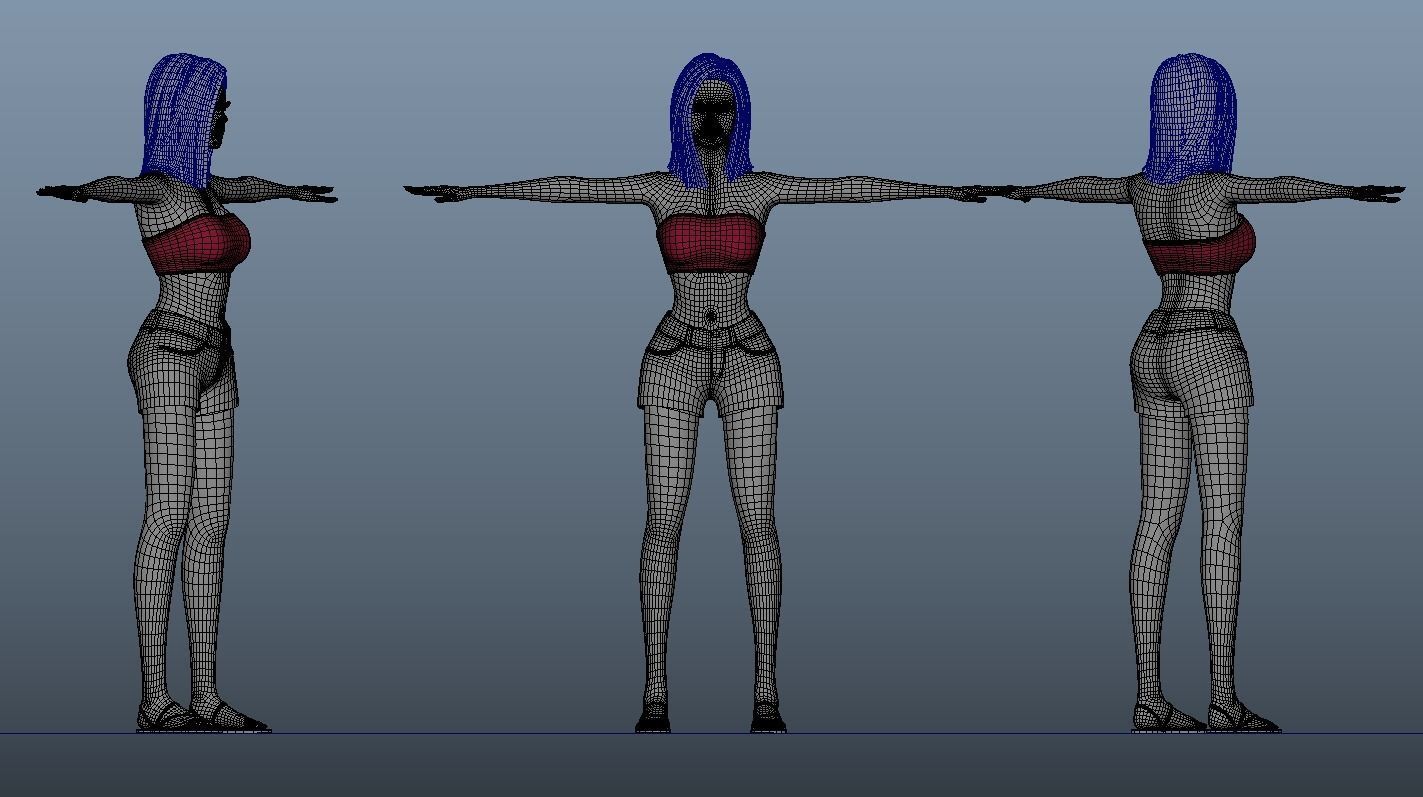
Task: Select the shorts on the side-view model
Action: pyautogui.click(x=184, y=362)
